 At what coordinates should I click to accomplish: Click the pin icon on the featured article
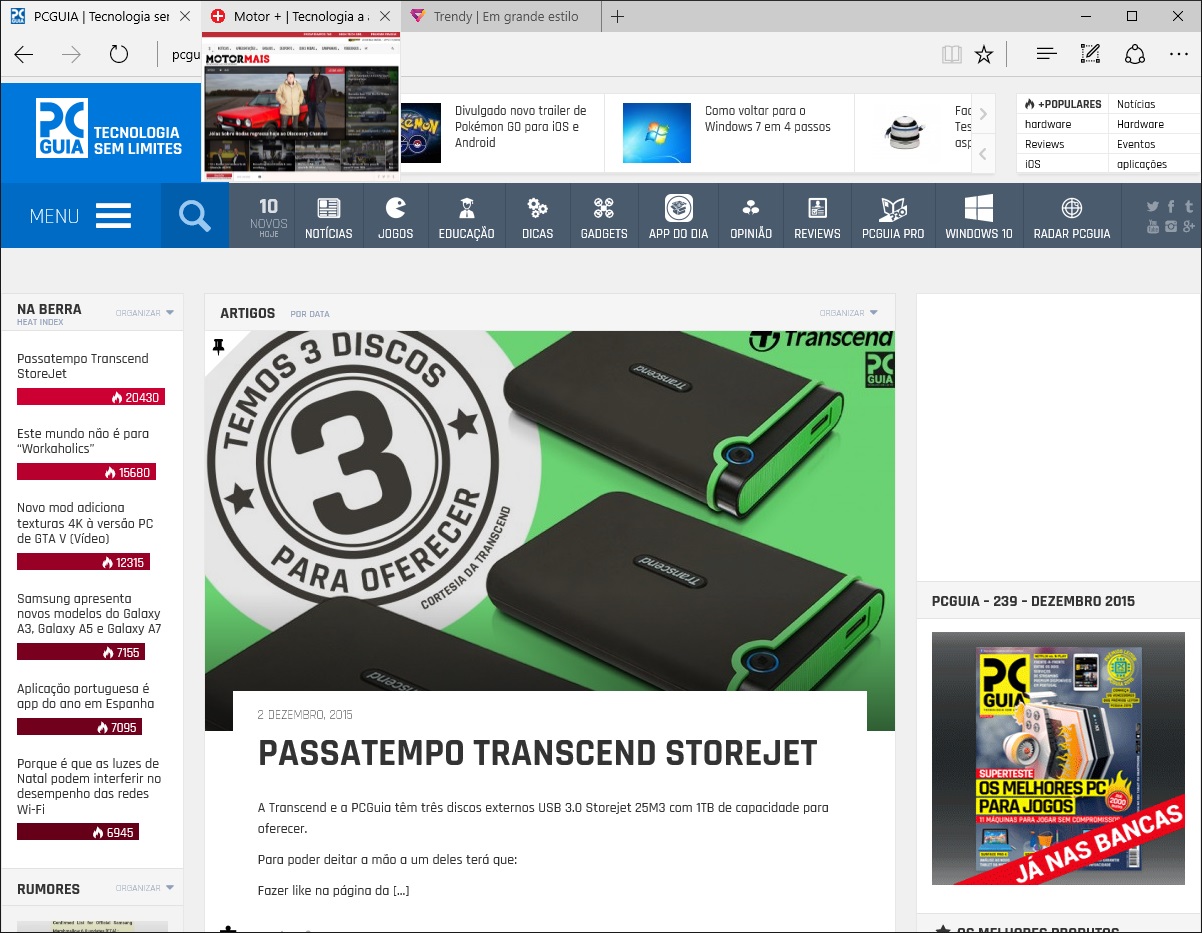218,347
